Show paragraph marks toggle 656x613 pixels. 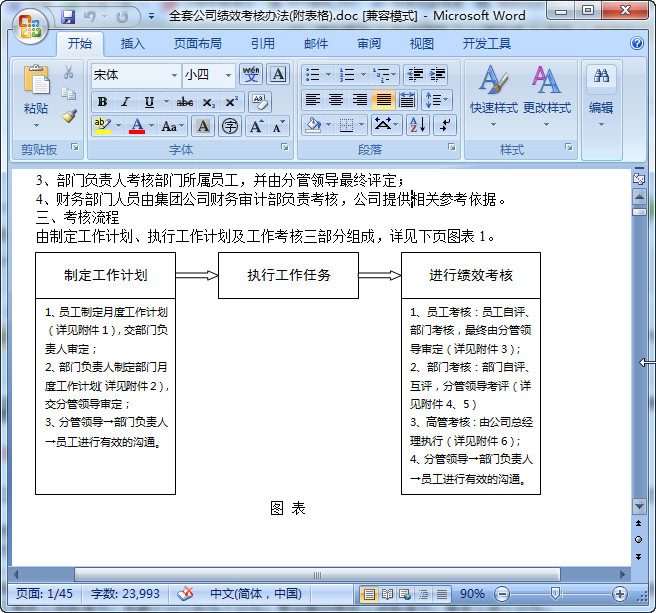(x=444, y=125)
